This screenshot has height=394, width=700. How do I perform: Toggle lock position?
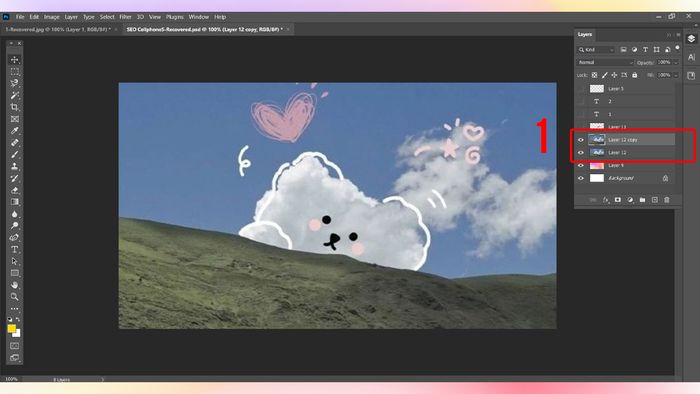614,75
